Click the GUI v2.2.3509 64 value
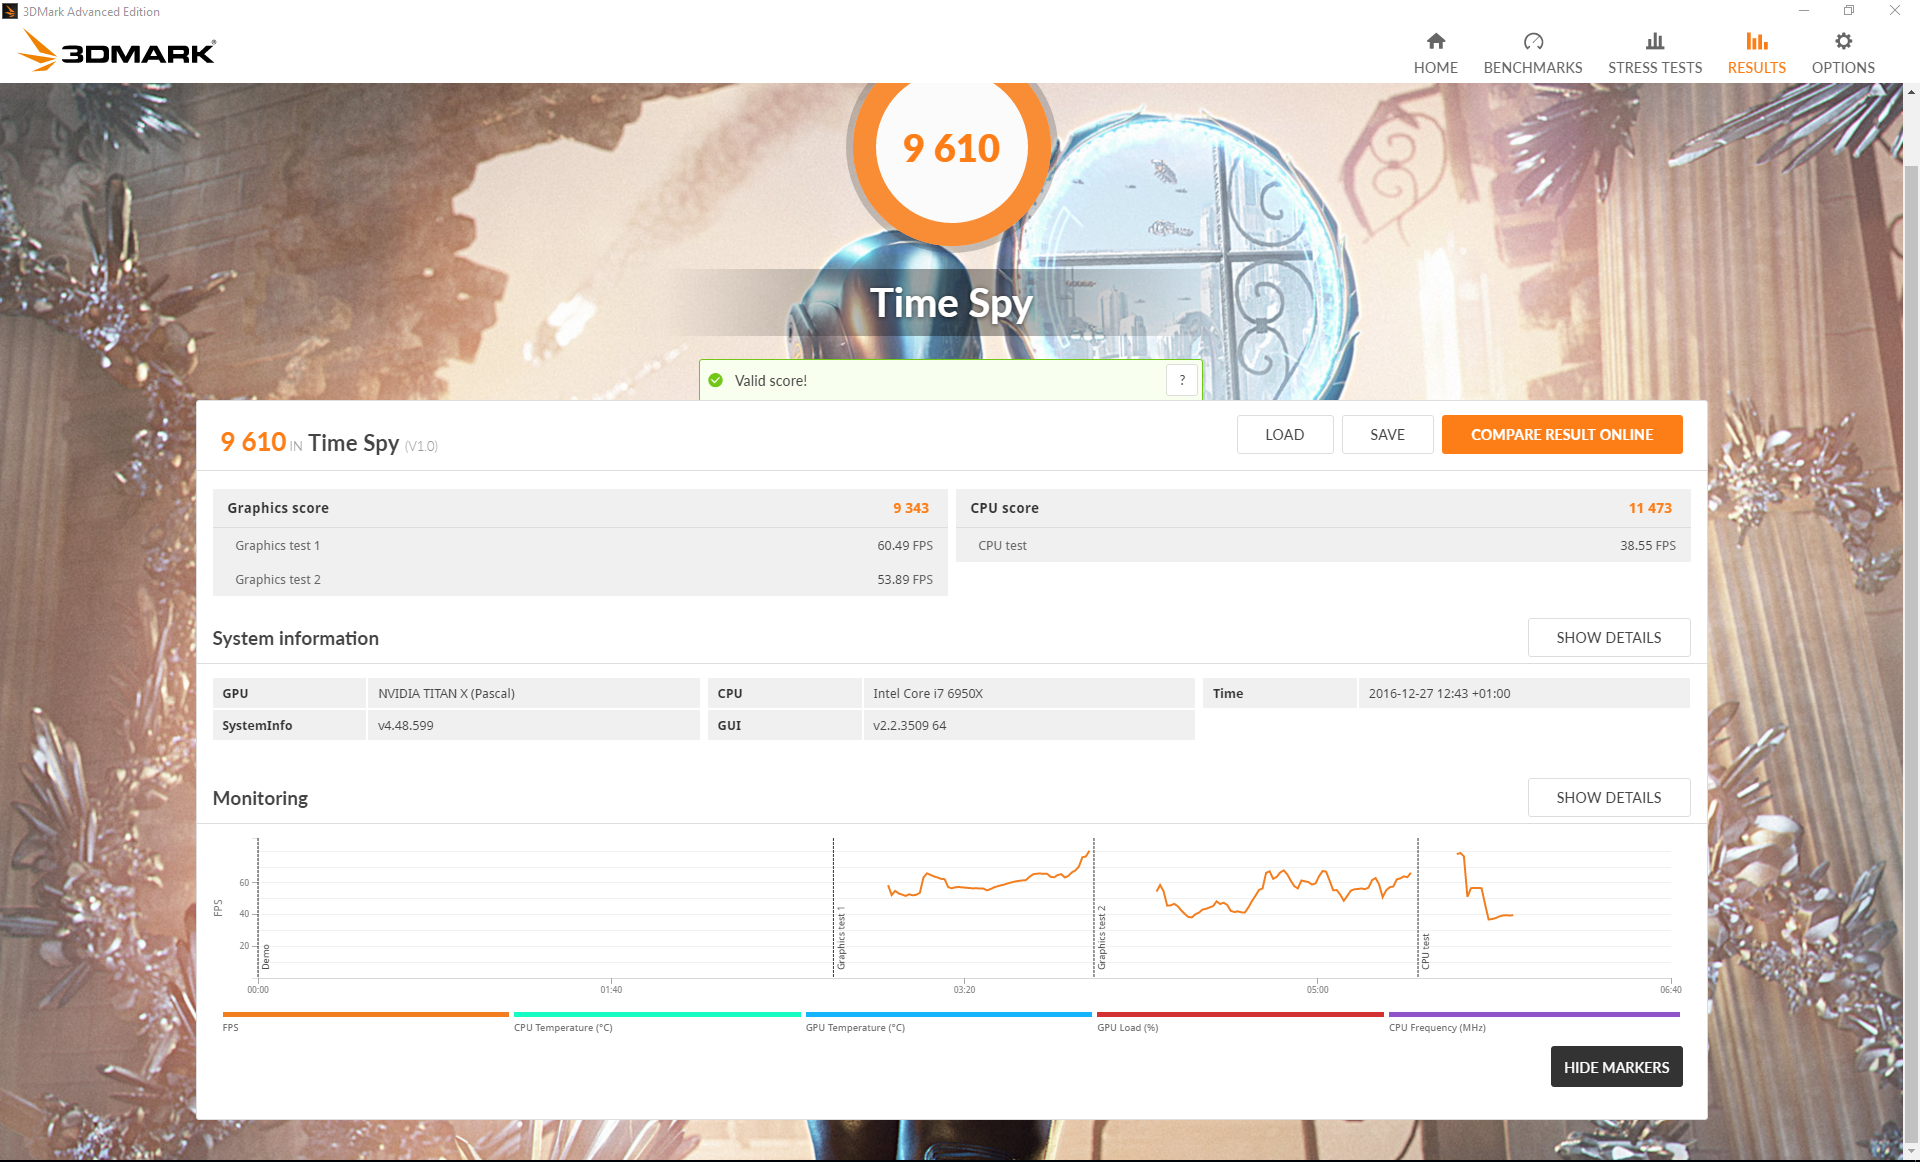This screenshot has height=1162, width=1920. point(909,725)
